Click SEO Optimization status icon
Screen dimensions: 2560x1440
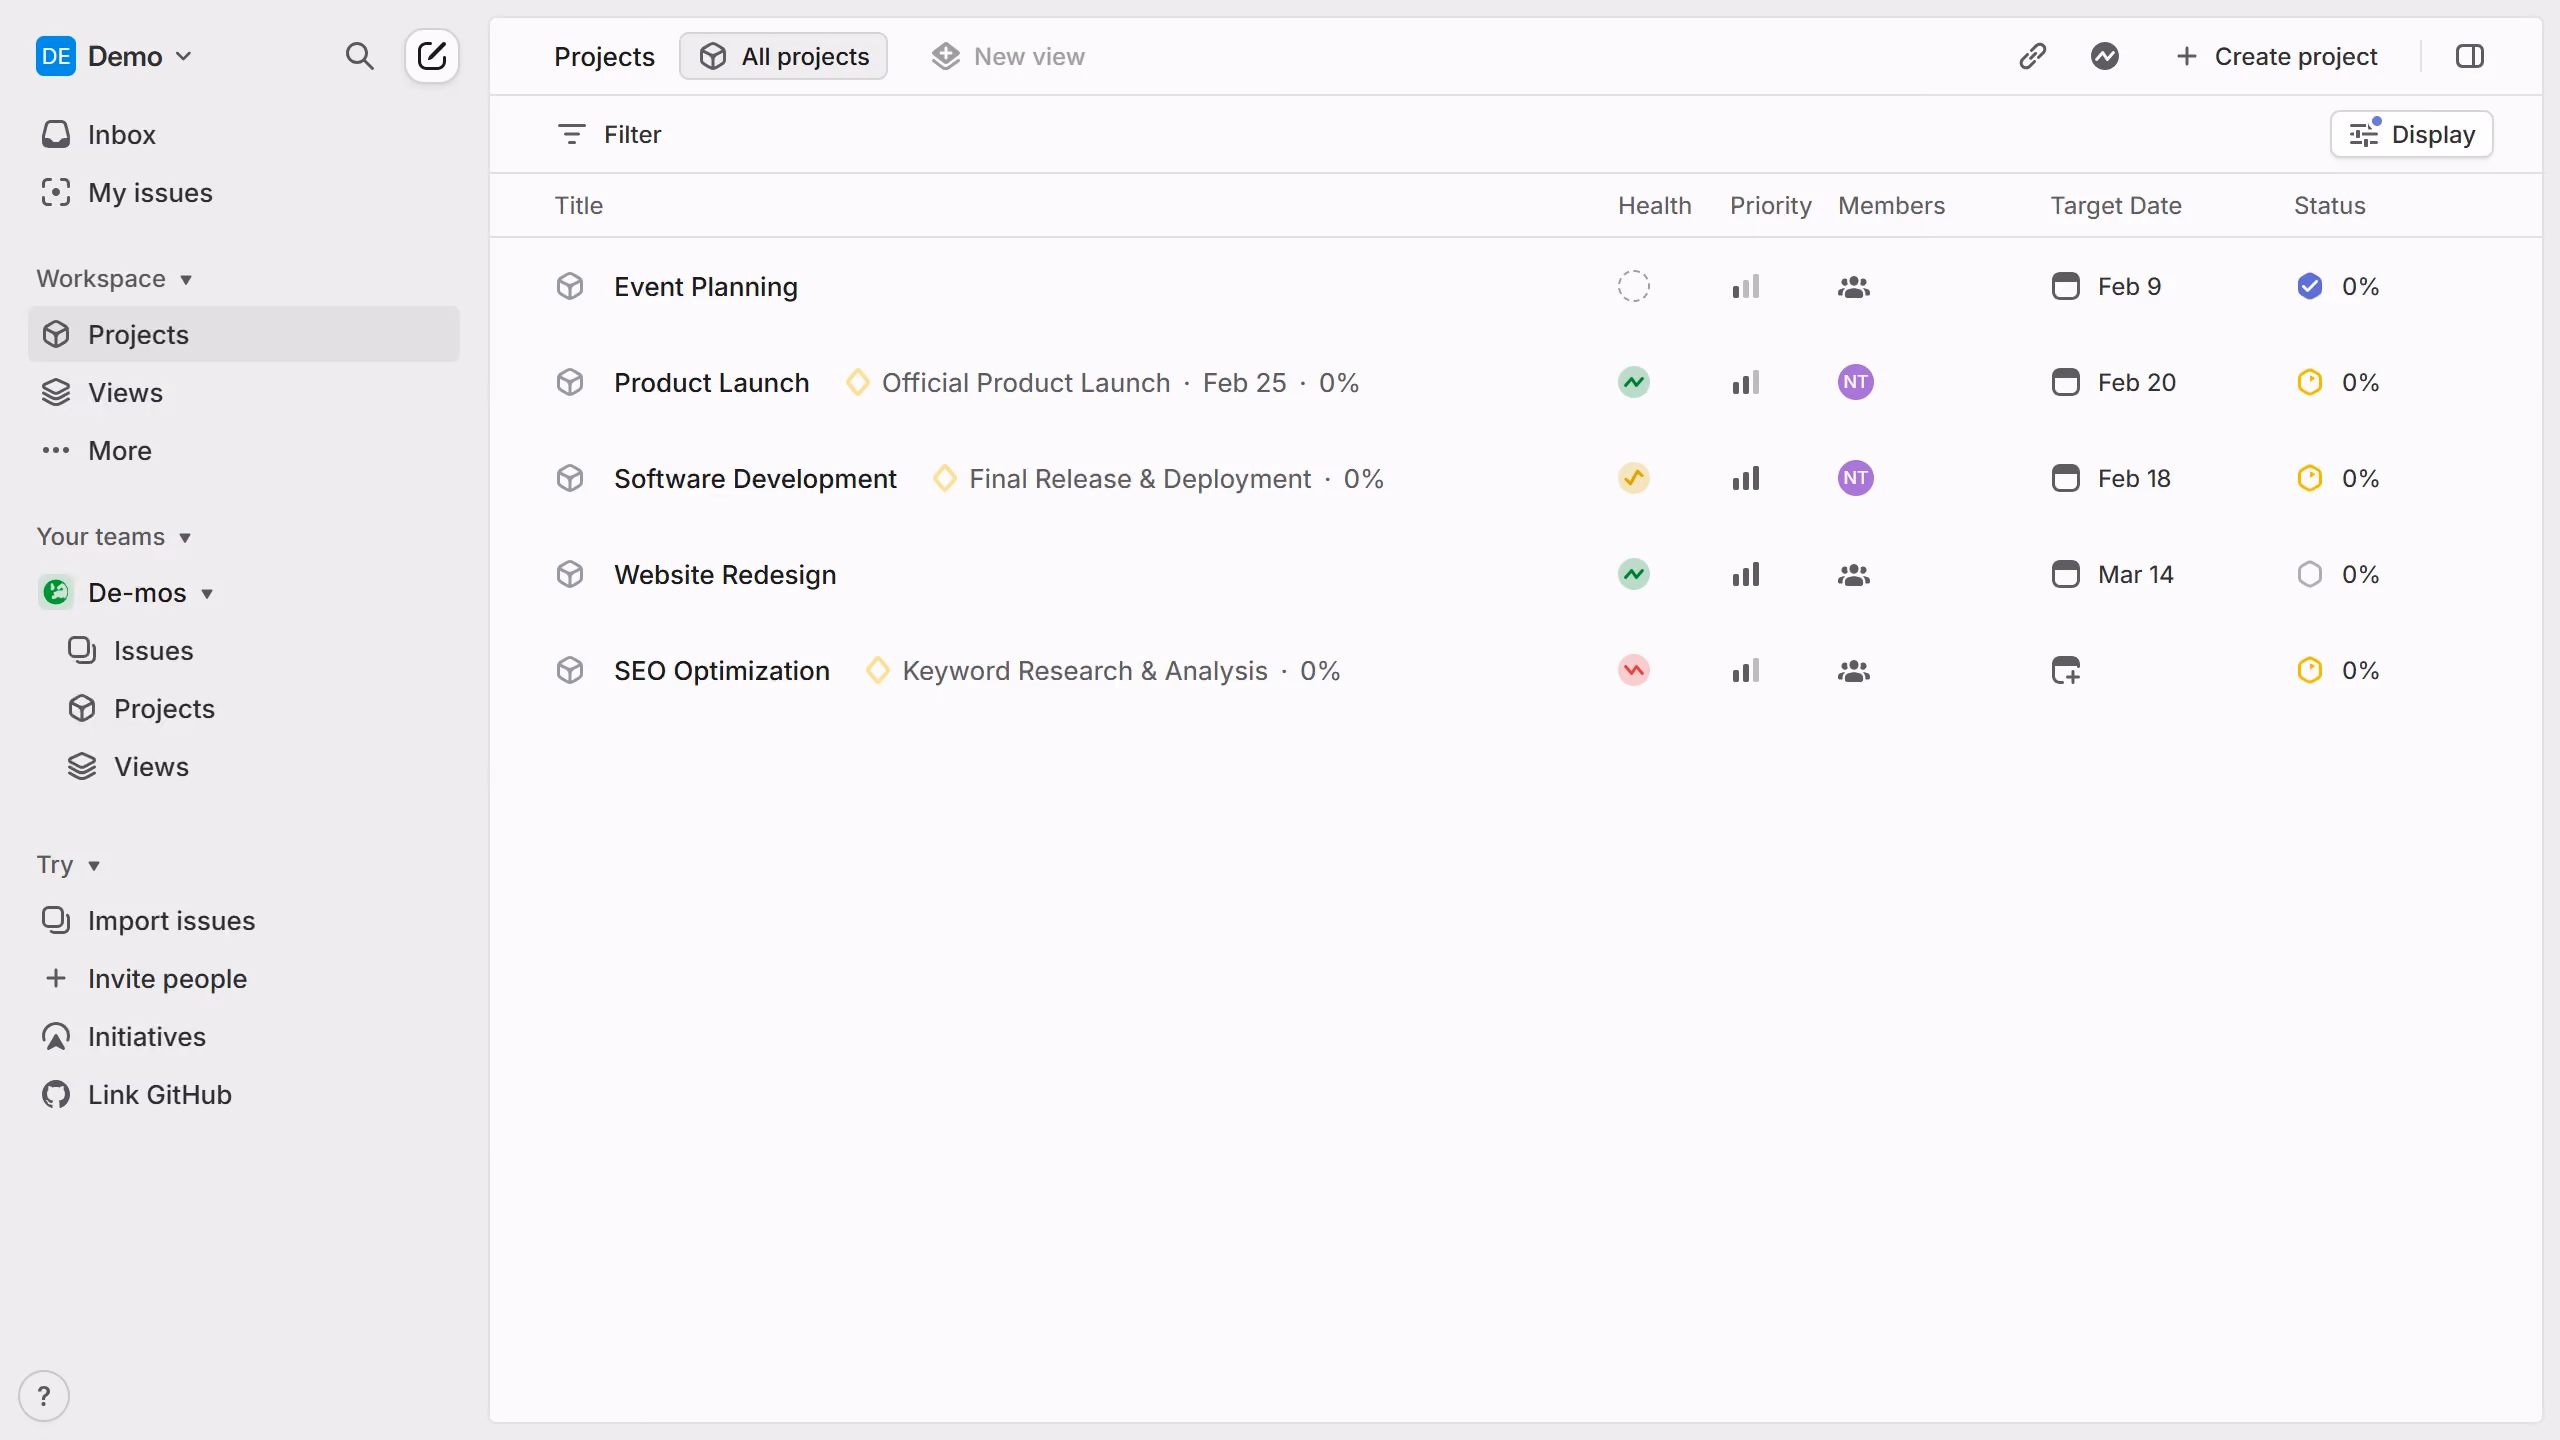2310,671
